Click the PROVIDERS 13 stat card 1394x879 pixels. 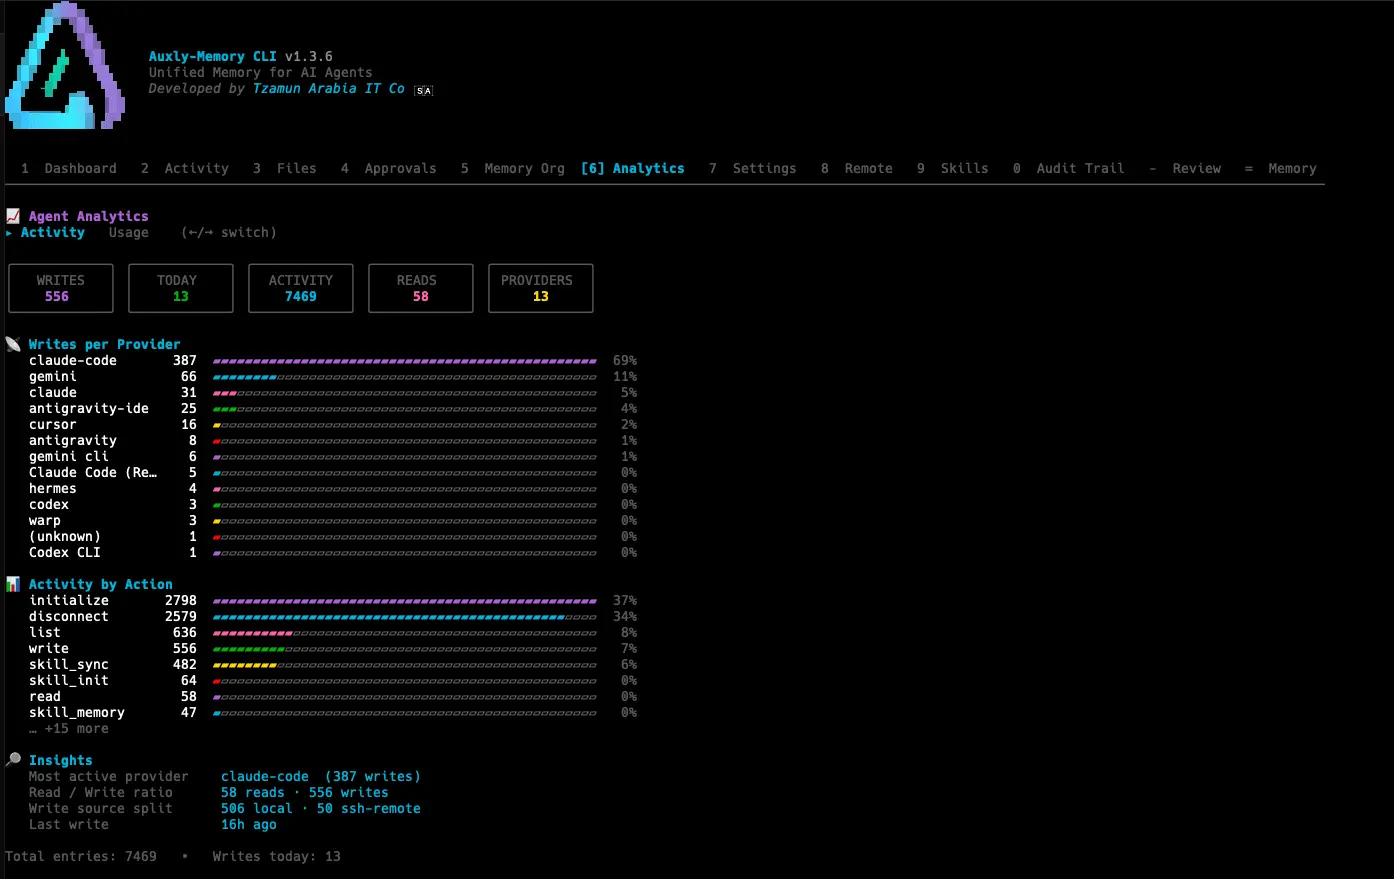pos(541,288)
